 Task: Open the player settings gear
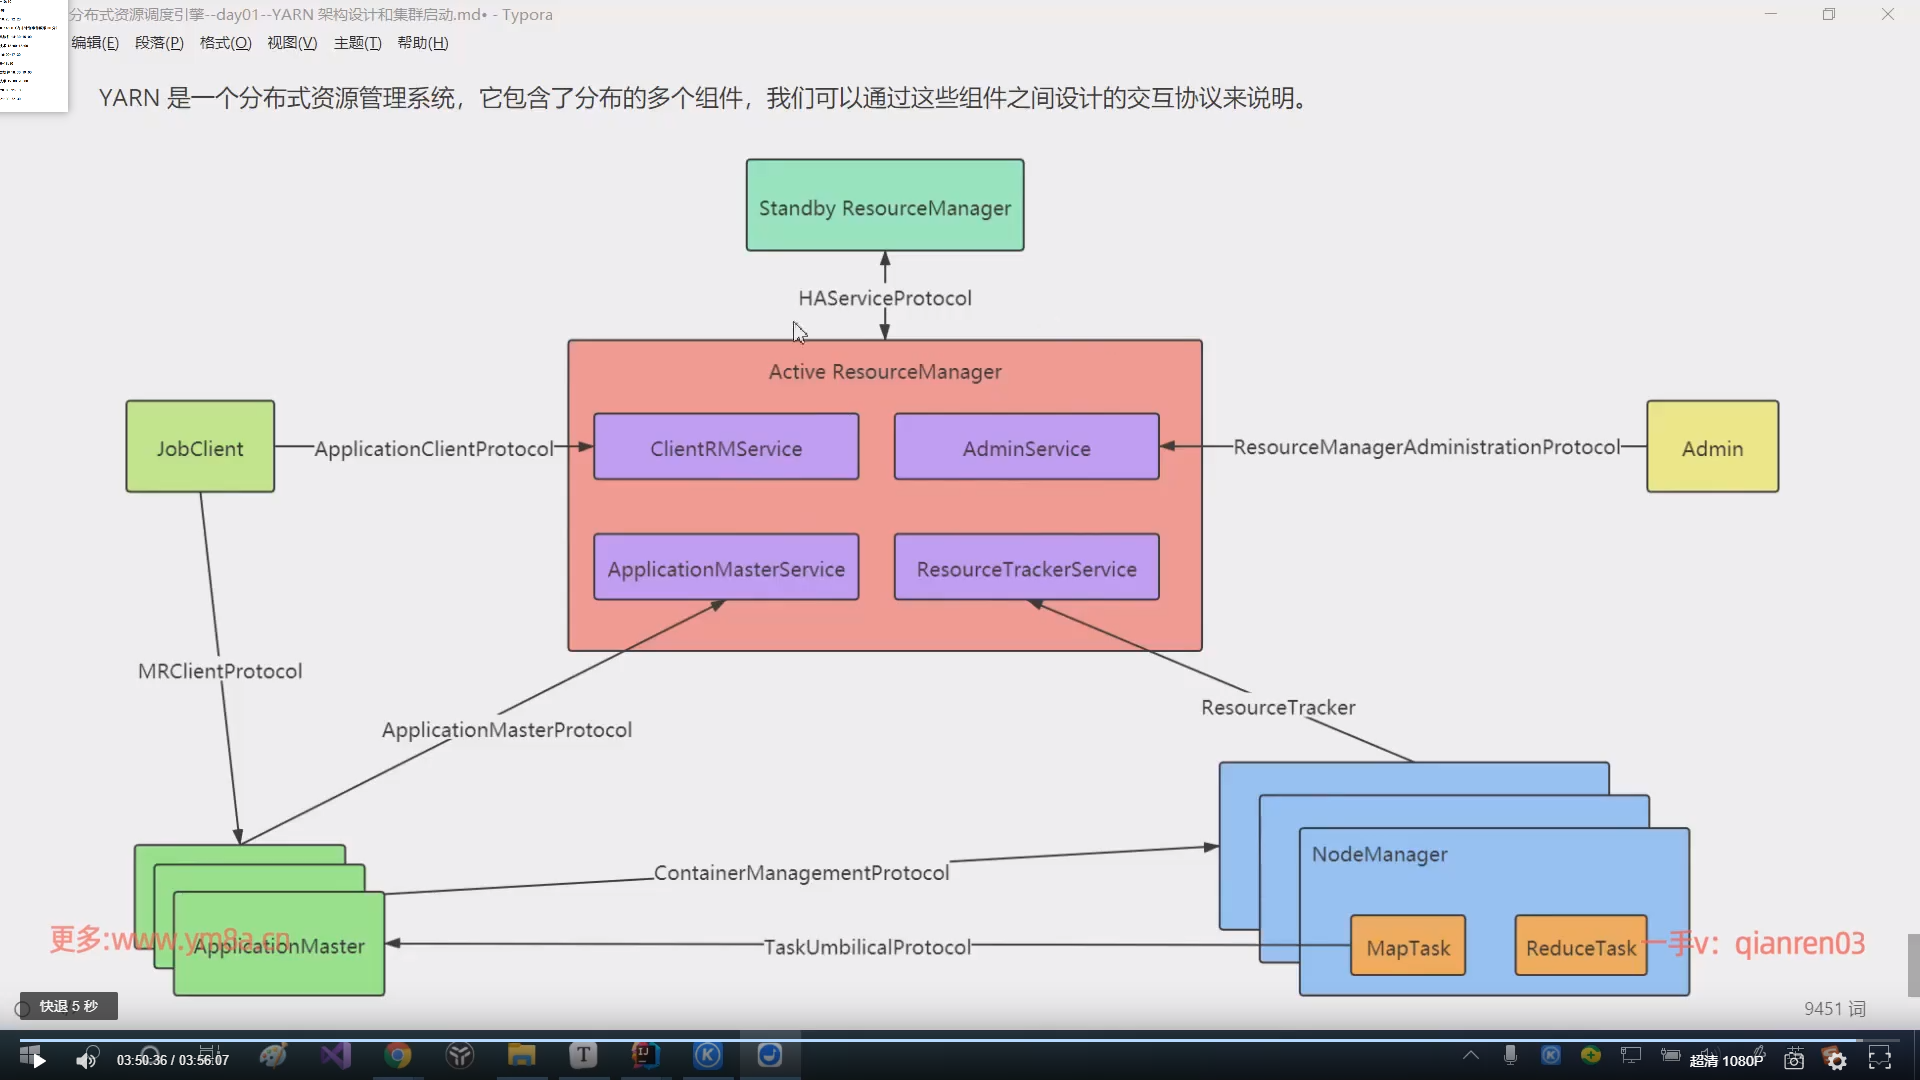click(x=1836, y=1058)
